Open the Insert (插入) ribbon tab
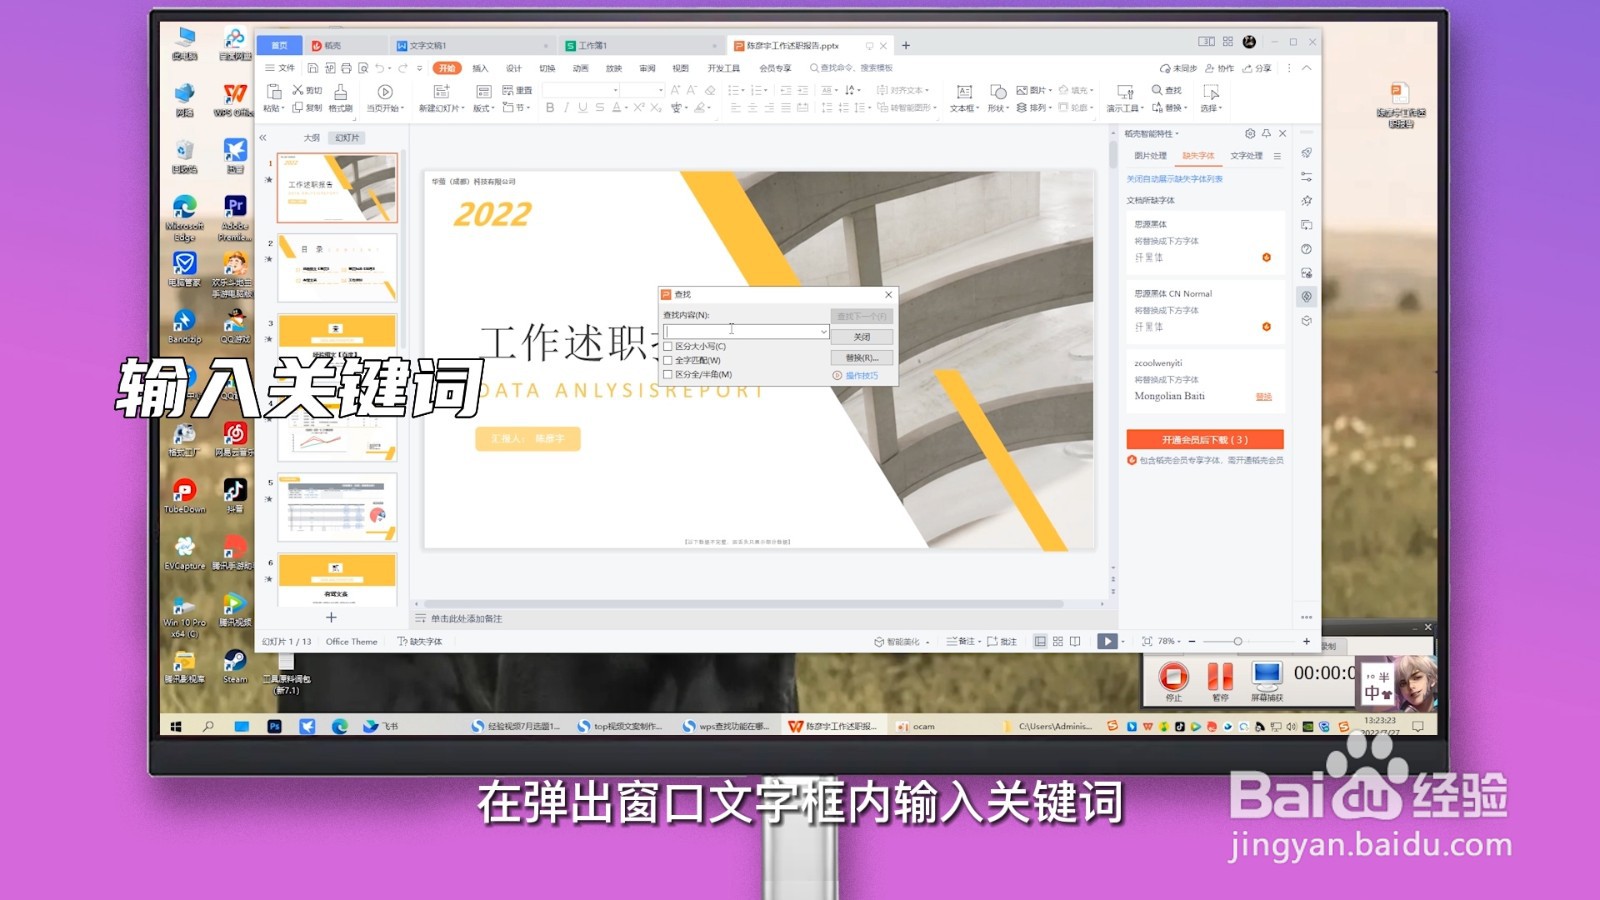Image resolution: width=1600 pixels, height=900 pixels. (480, 68)
